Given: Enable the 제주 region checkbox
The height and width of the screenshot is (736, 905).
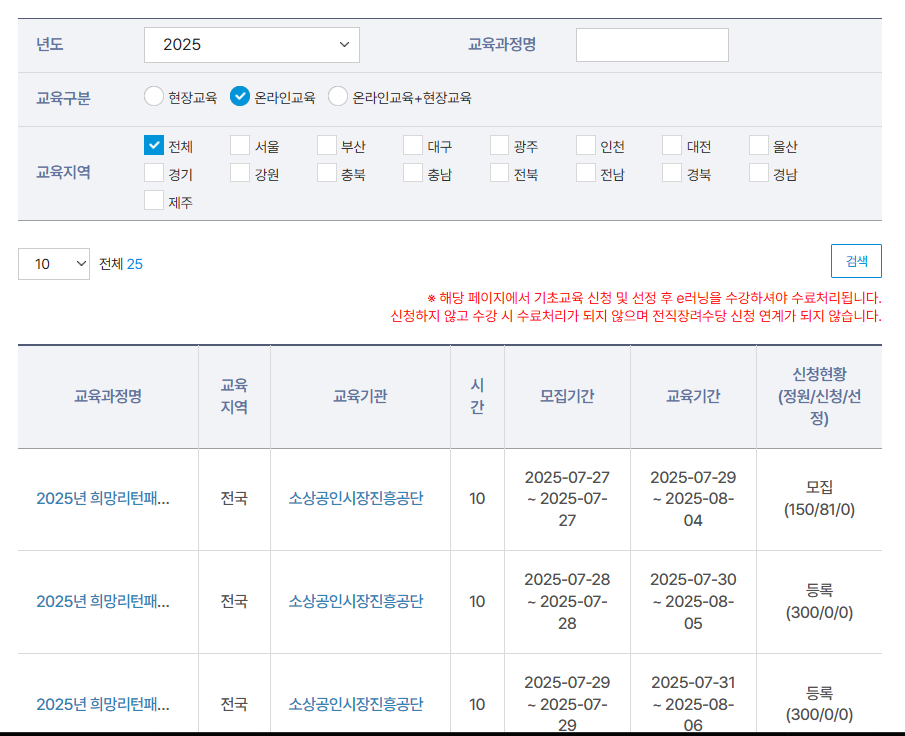Looking at the screenshot, I should [x=152, y=201].
